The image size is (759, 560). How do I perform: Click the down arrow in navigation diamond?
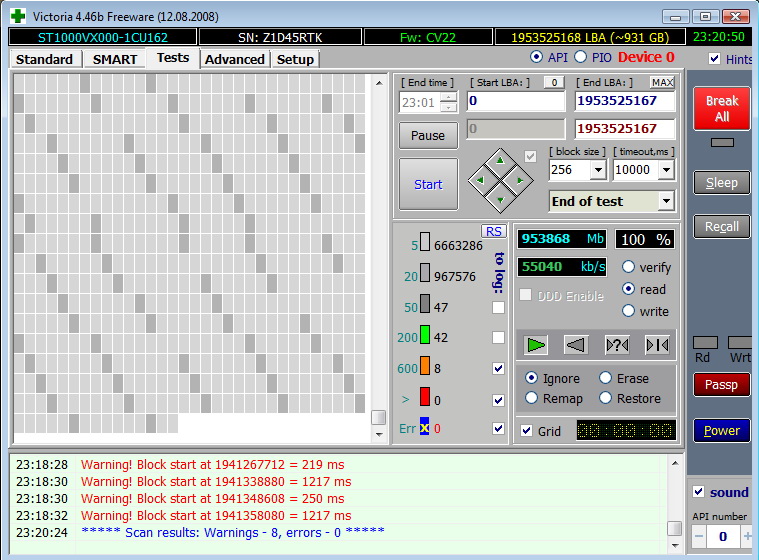click(x=500, y=199)
